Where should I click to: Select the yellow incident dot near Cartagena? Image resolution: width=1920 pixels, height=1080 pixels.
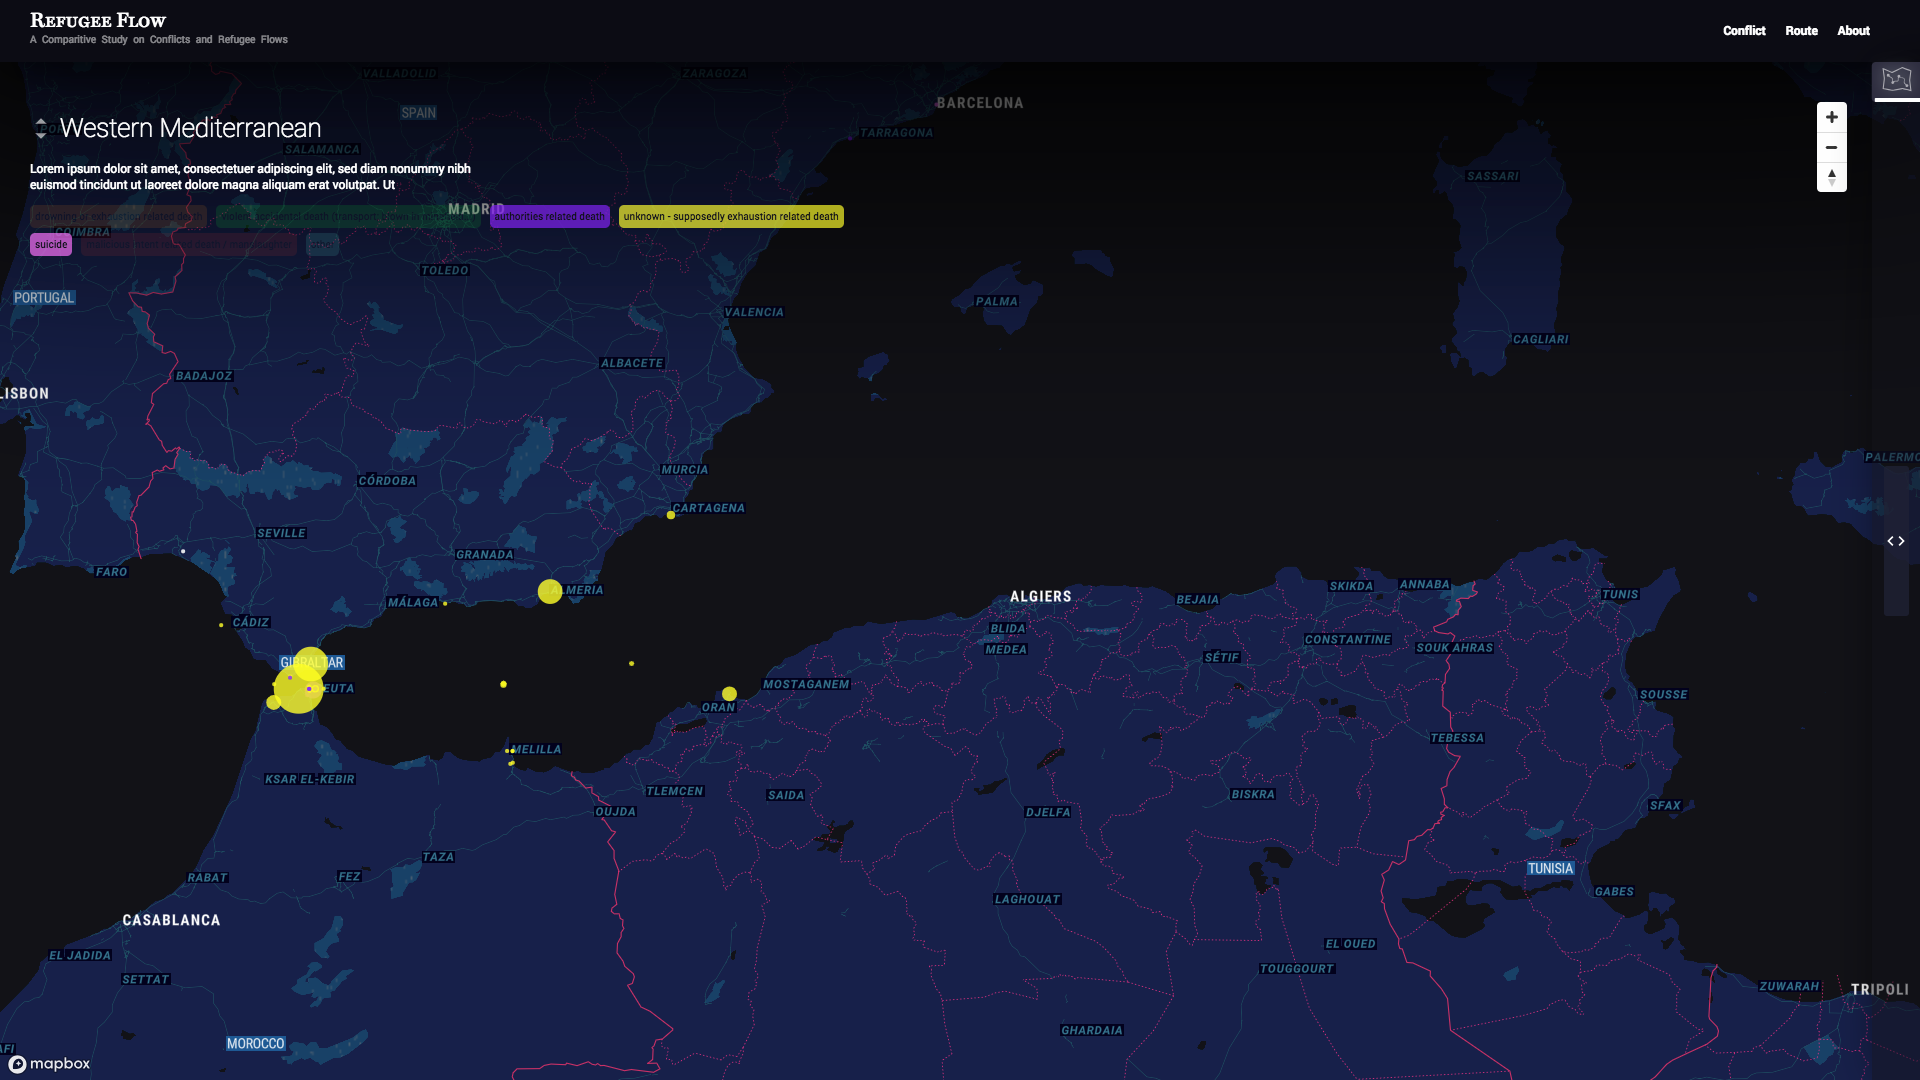(671, 515)
